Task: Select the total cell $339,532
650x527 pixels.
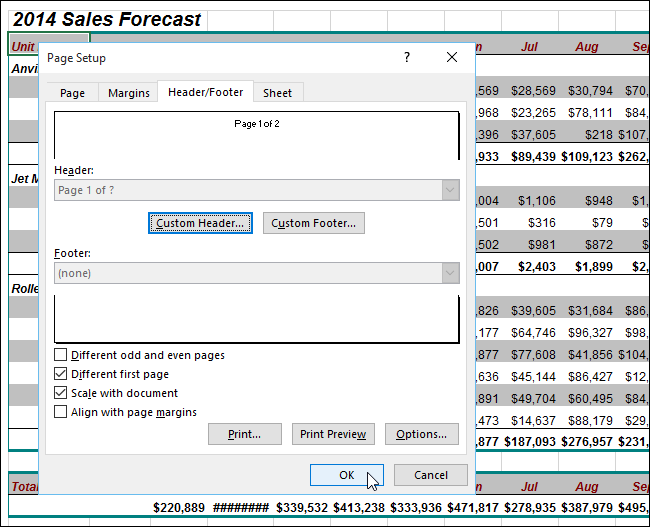Action: coord(302,508)
